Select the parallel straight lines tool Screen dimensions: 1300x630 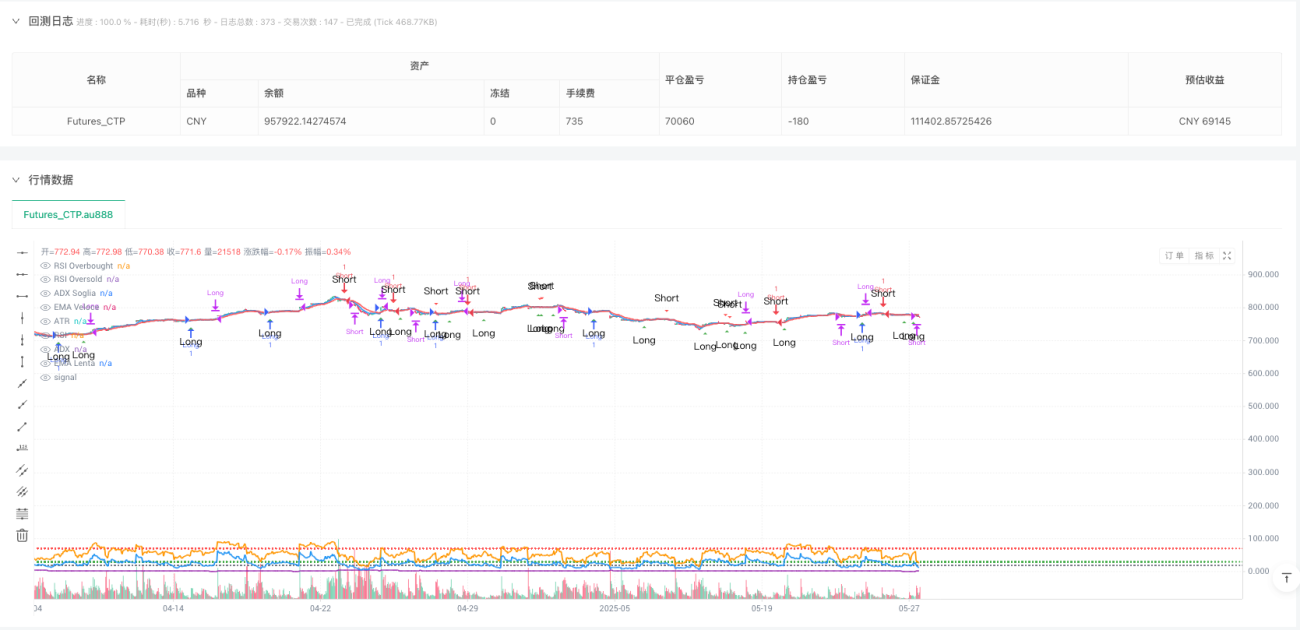click(x=22, y=470)
